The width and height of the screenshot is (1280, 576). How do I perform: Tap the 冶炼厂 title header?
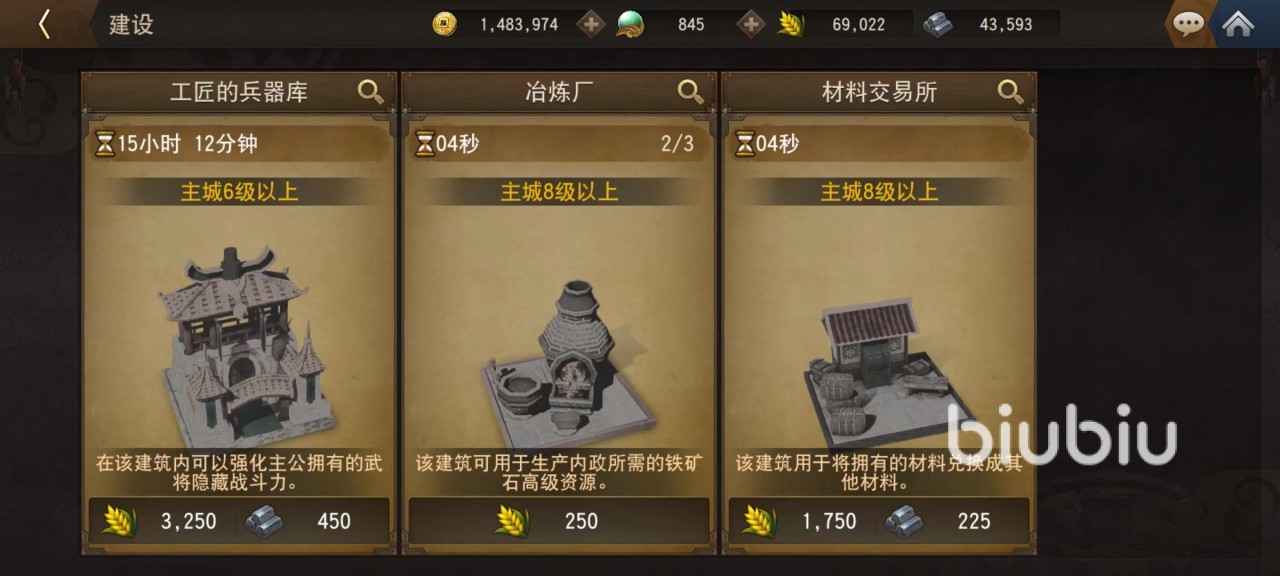click(x=559, y=92)
